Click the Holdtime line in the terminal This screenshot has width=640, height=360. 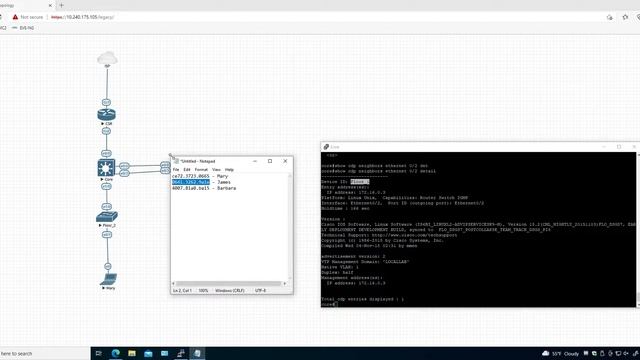(345, 208)
